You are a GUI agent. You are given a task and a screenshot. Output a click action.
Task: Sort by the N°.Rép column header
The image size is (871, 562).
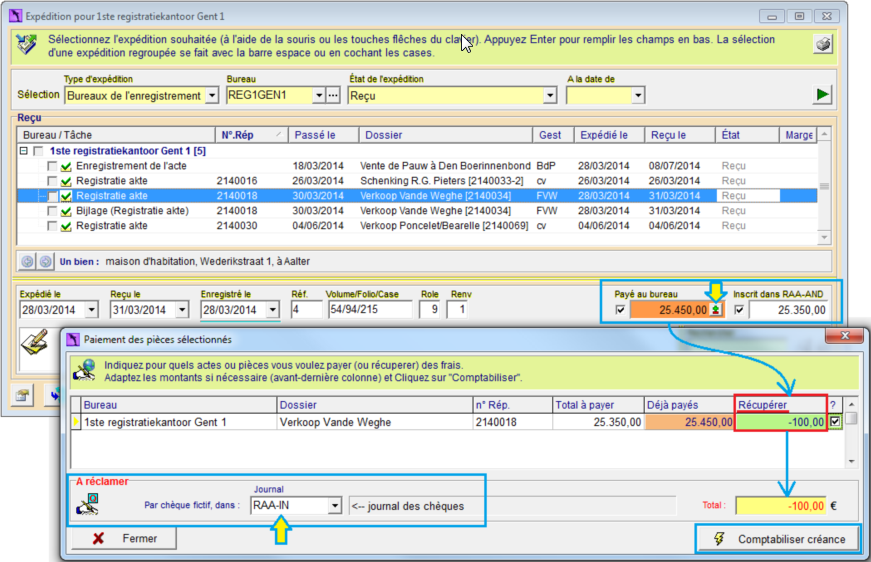click(252, 135)
